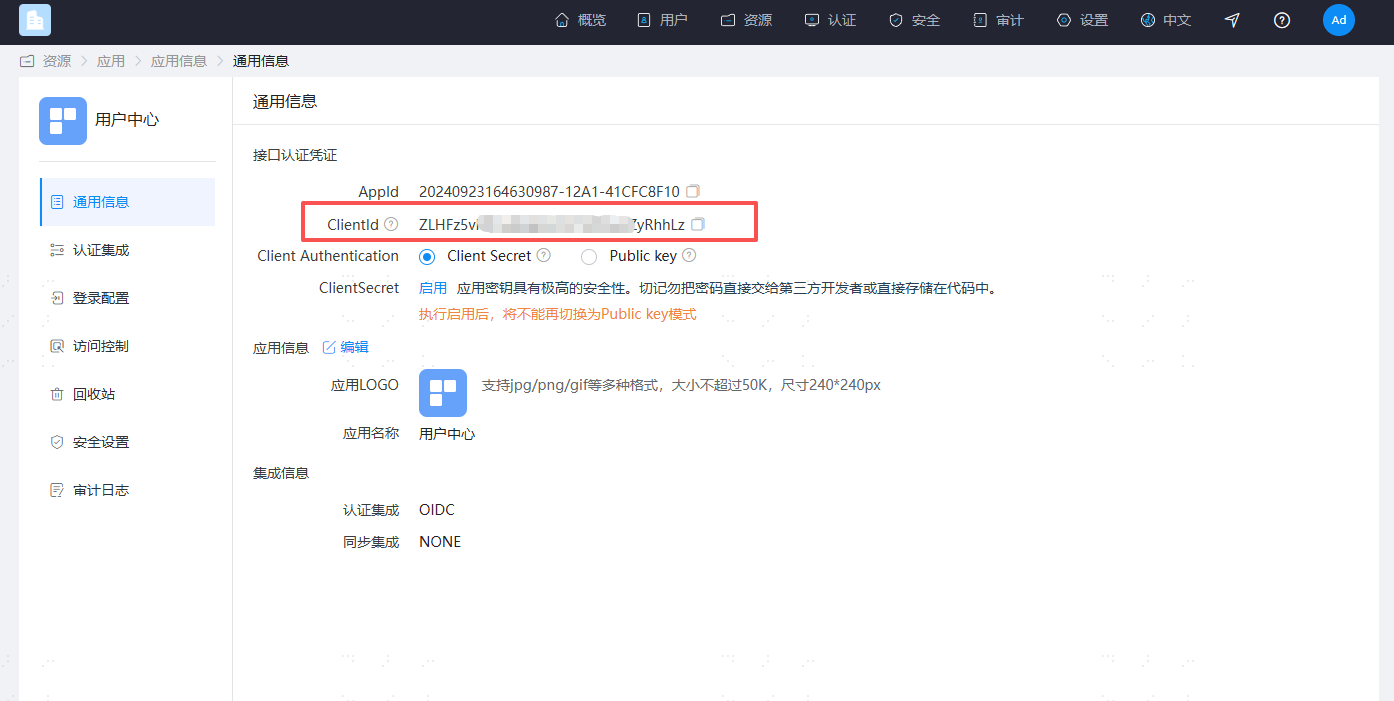Click the 启用 link for ClientSecret

433,288
